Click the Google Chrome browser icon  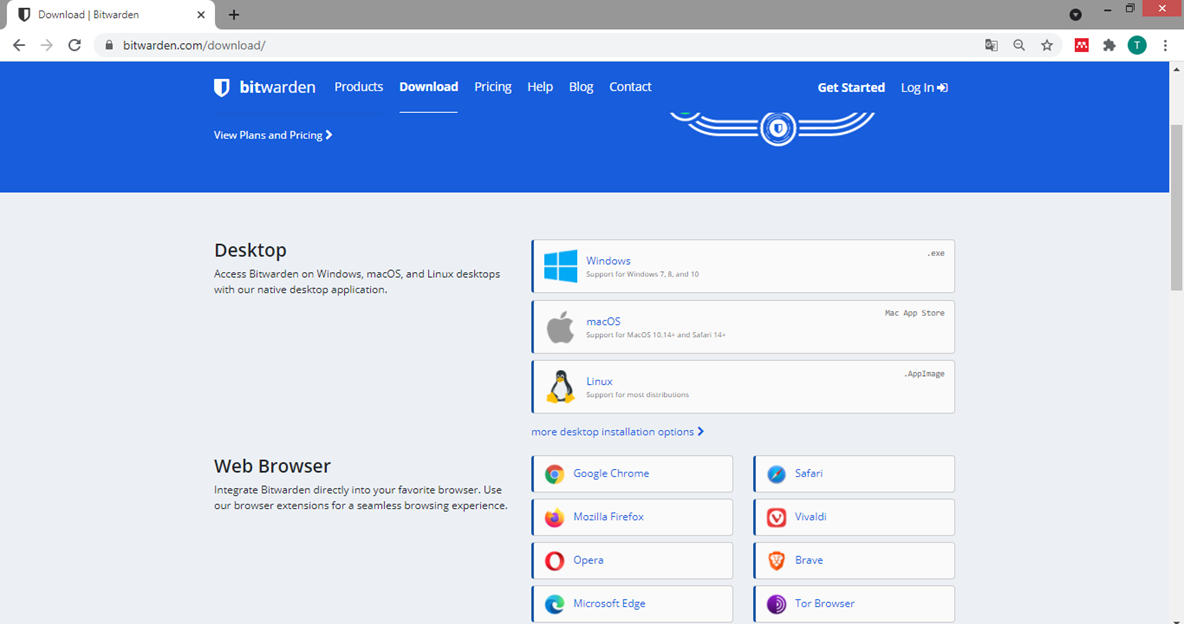click(554, 474)
